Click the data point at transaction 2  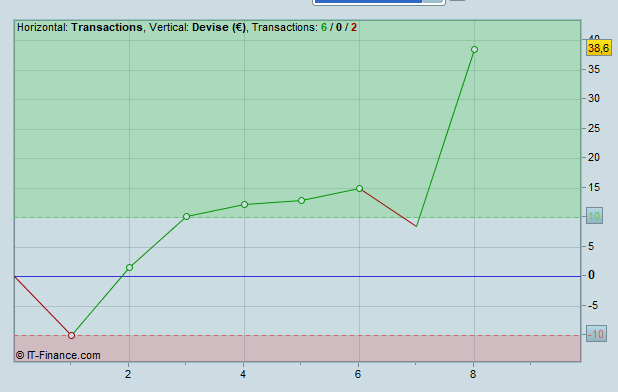(x=129, y=268)
